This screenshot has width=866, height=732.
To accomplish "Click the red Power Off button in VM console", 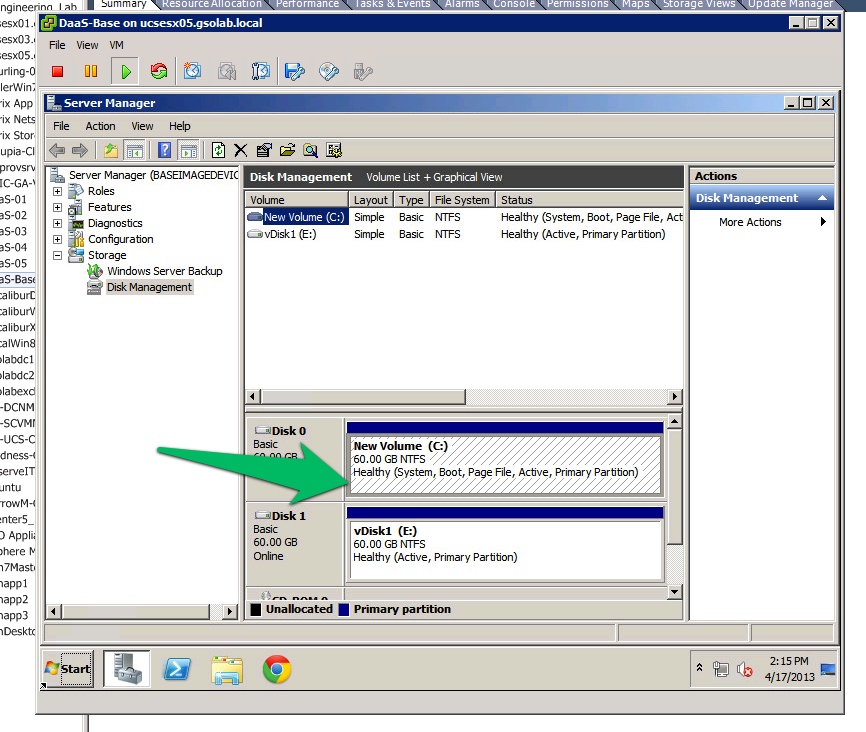I will pyautogui.click(x=57, y=71).
